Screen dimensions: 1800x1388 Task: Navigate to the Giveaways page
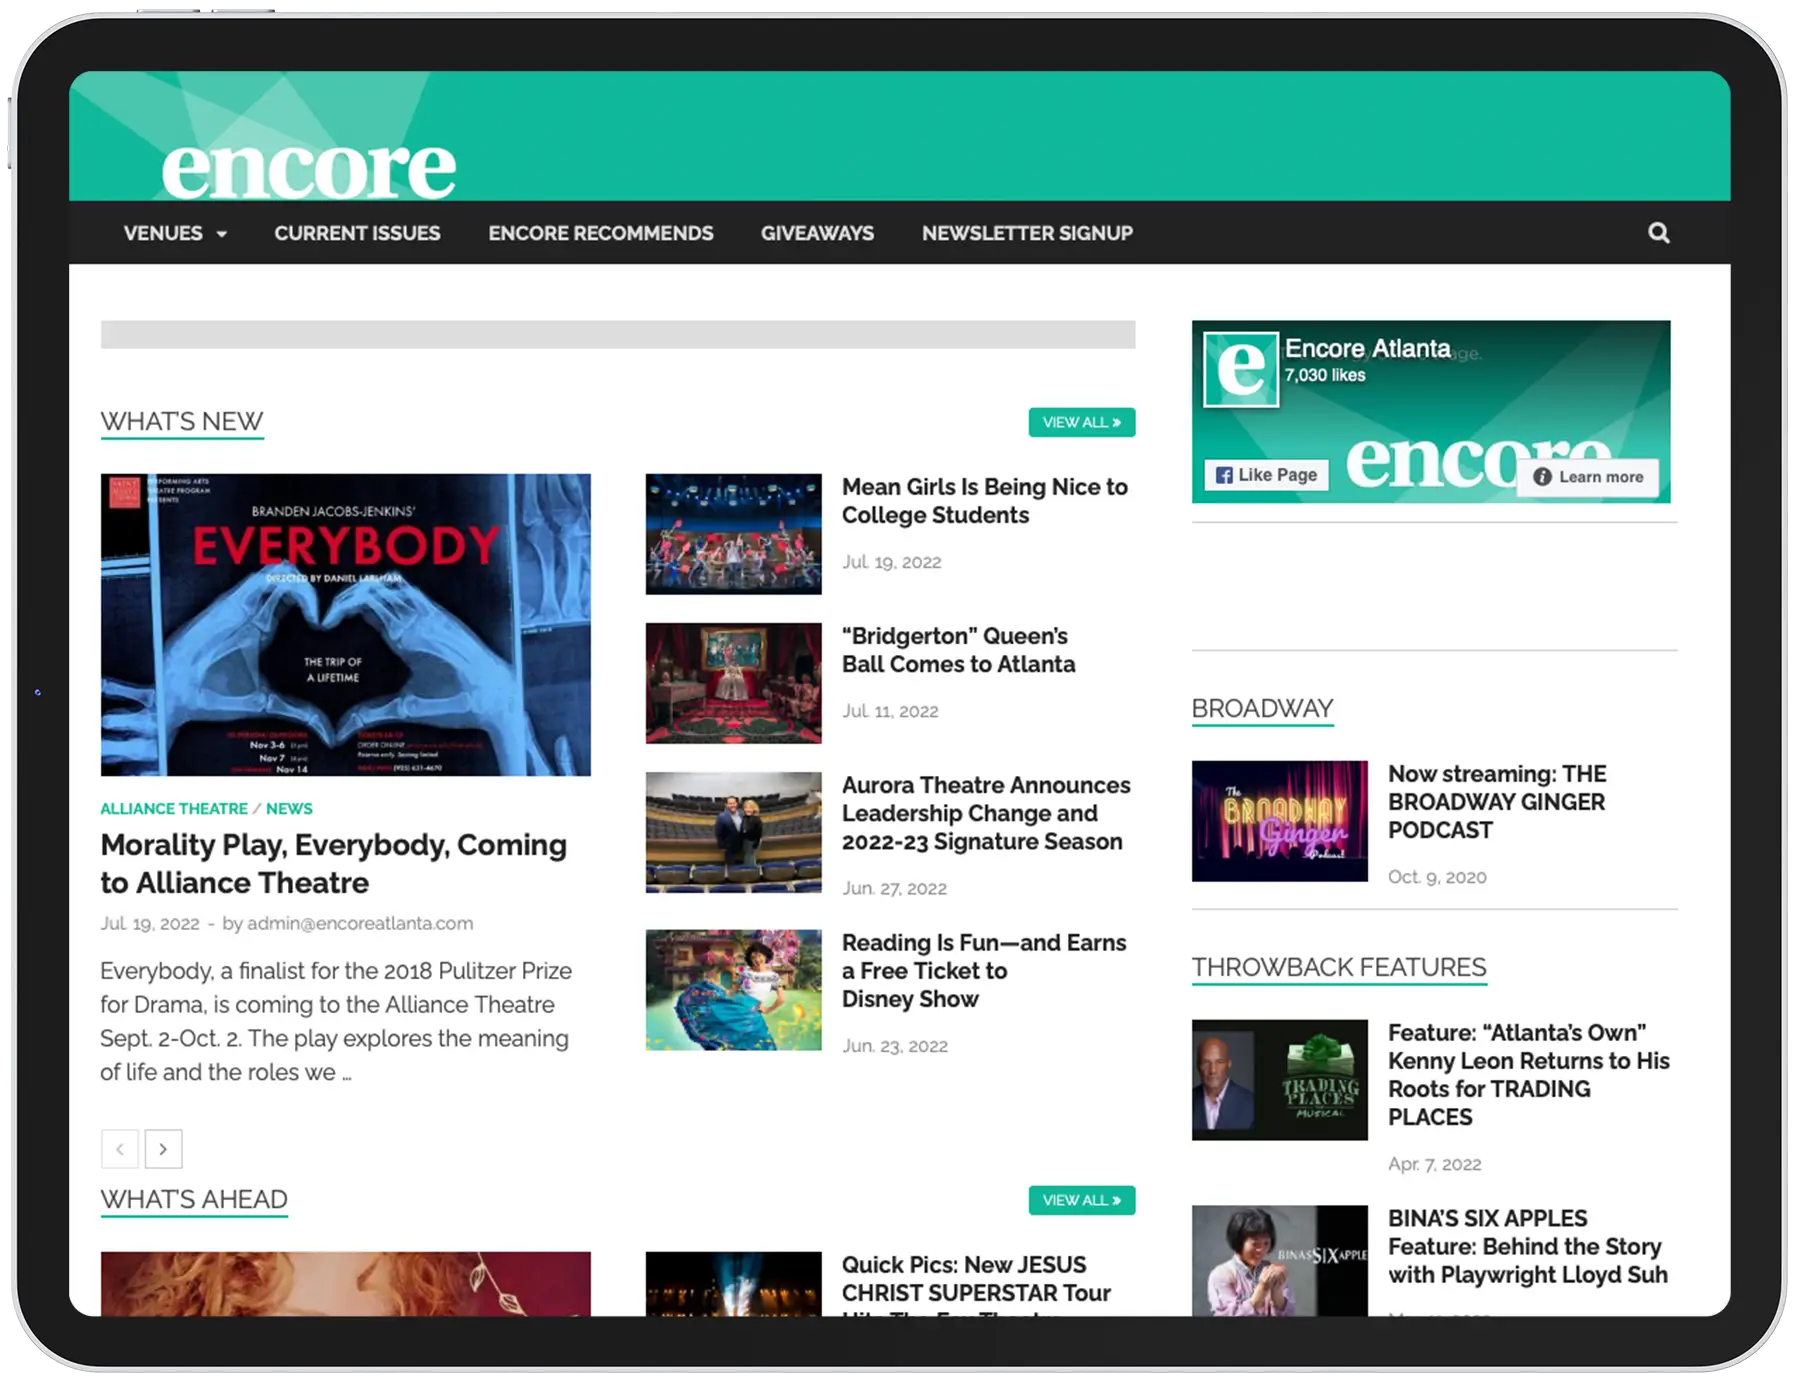pyautogui.click(x=817, y=233)
